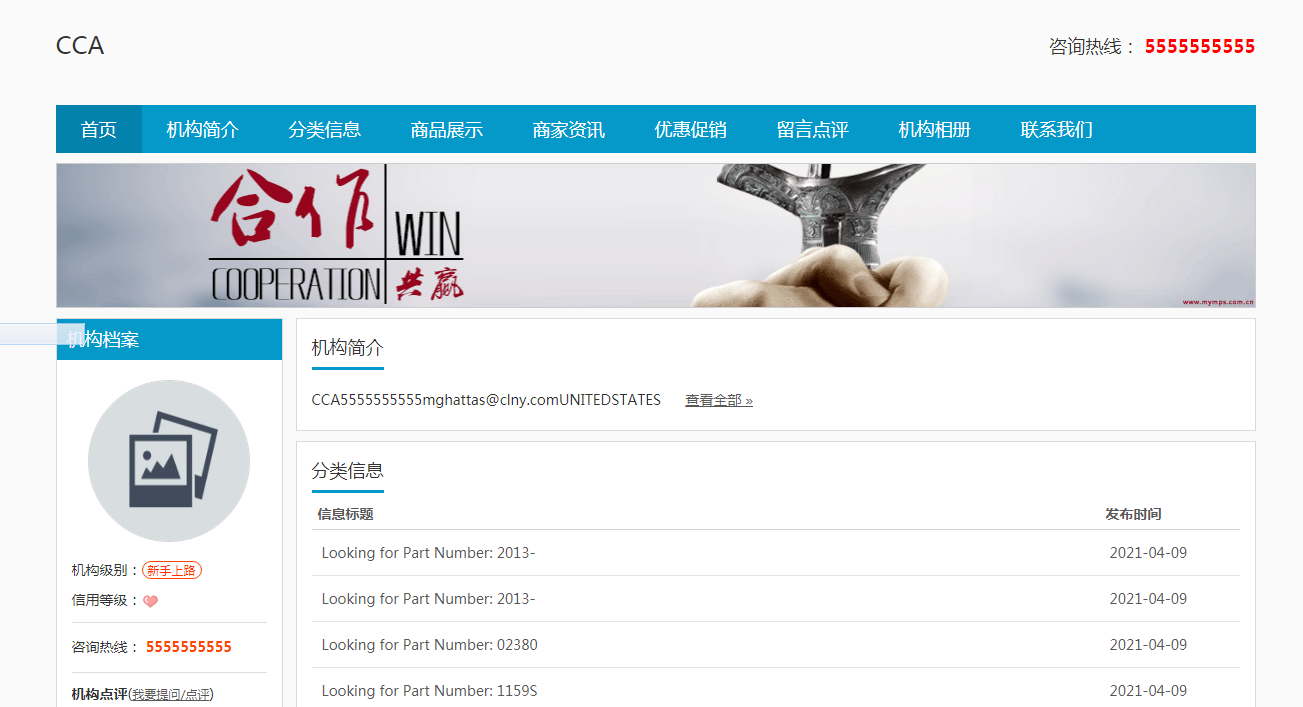Image resolution: width=1303 pixels, height=707 pixels.
Task: Open the 商家资讯 page
Action: 568,130
